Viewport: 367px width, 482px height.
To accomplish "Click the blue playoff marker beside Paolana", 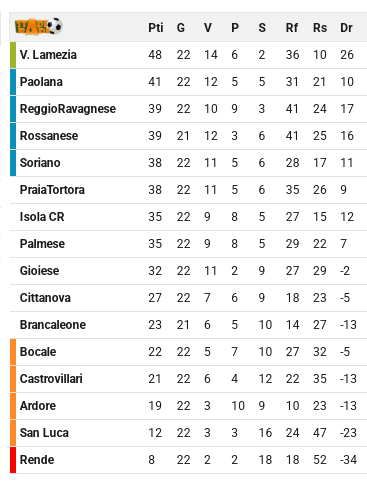I will point(13,82).
